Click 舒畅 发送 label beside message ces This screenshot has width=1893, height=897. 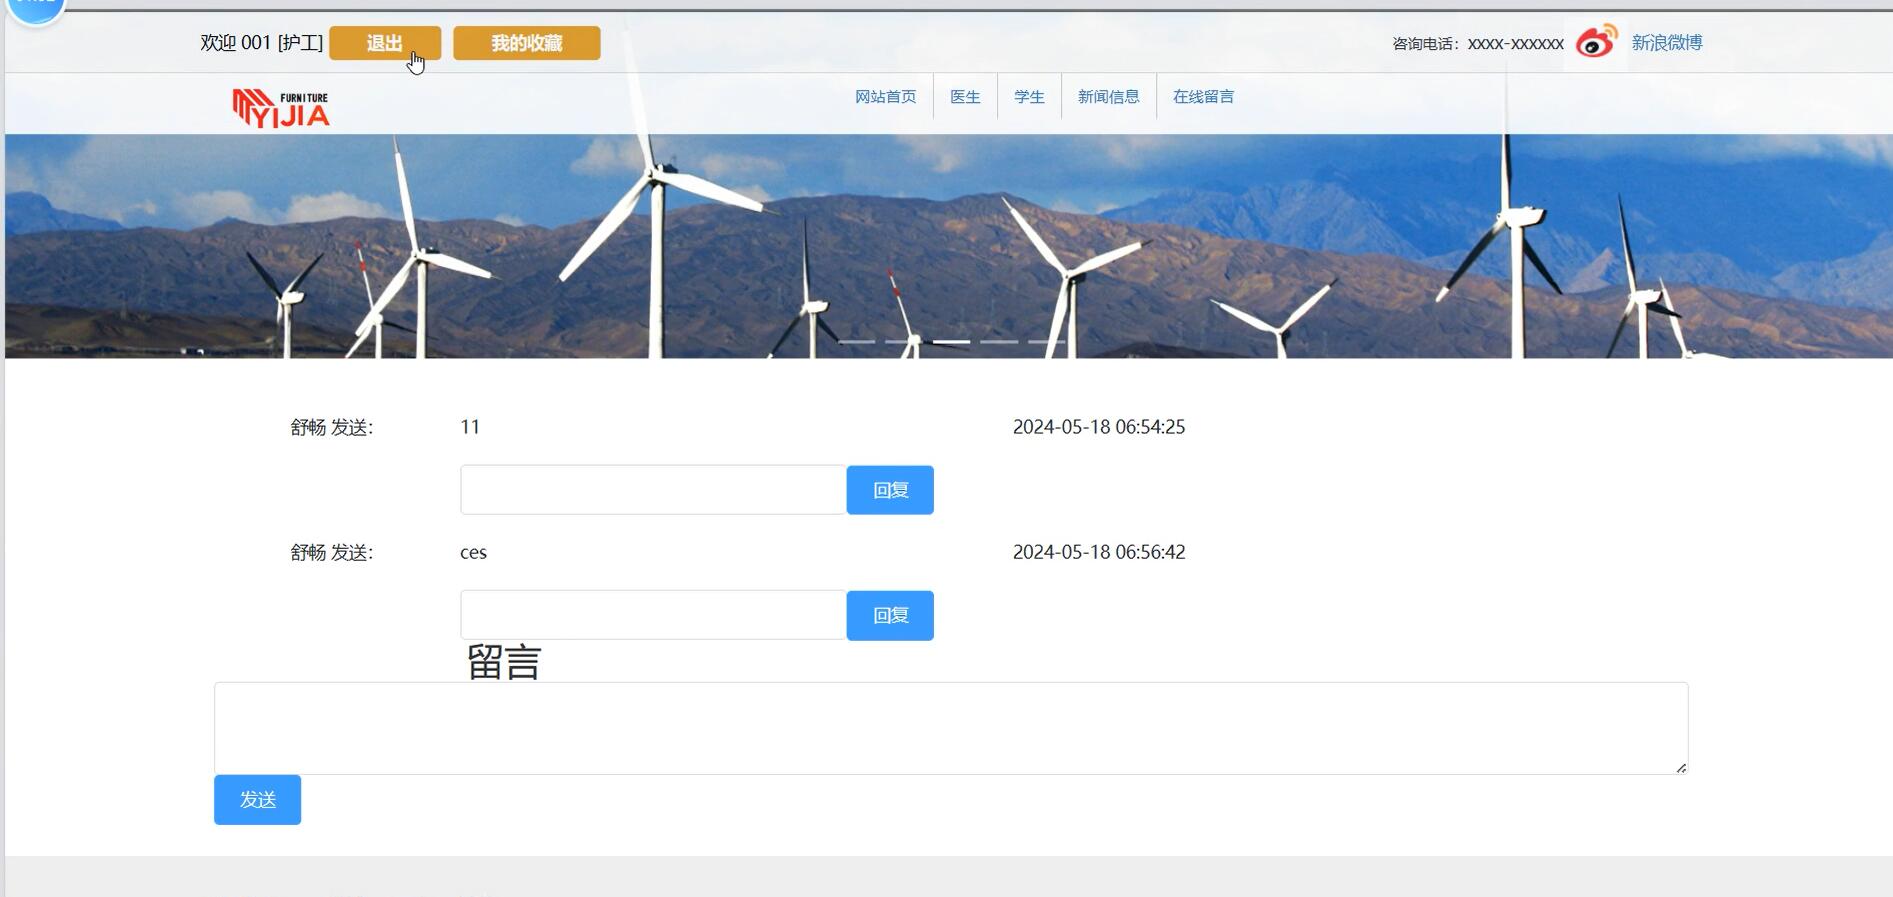coord(331,552)
